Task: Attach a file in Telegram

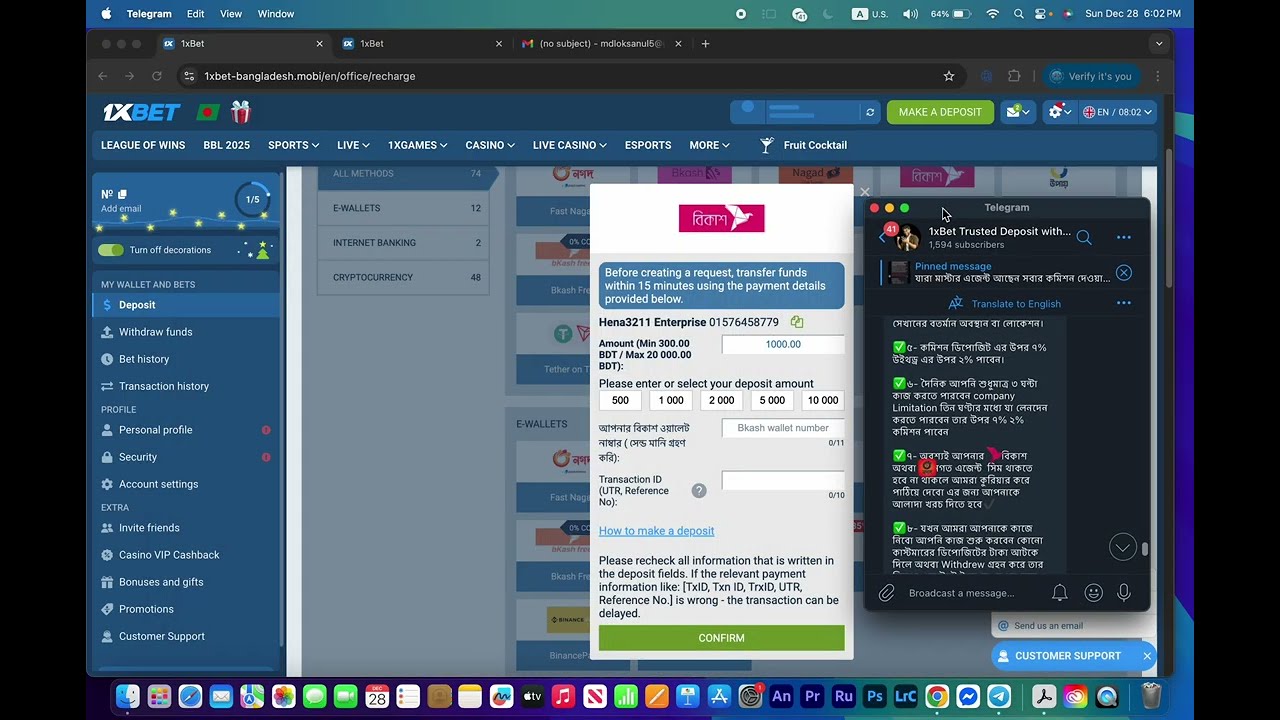Action: click(886, 593)
